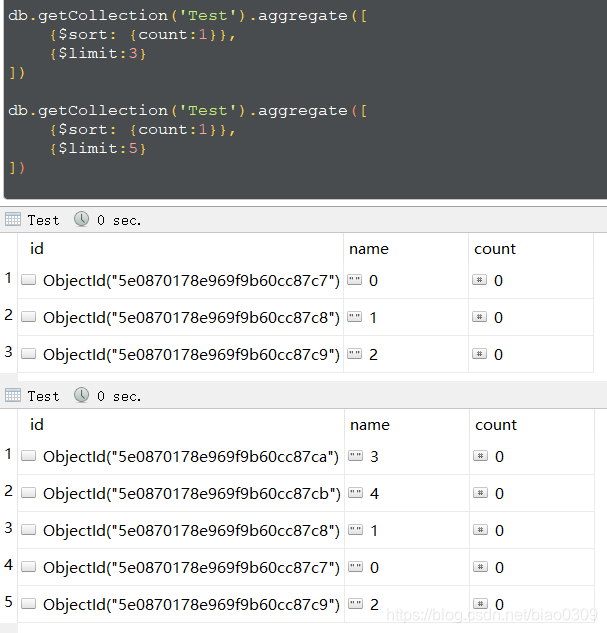Click number type icon in count cell of first table row 2
This screenshot has width=607, height=633.
click(479, 317)
